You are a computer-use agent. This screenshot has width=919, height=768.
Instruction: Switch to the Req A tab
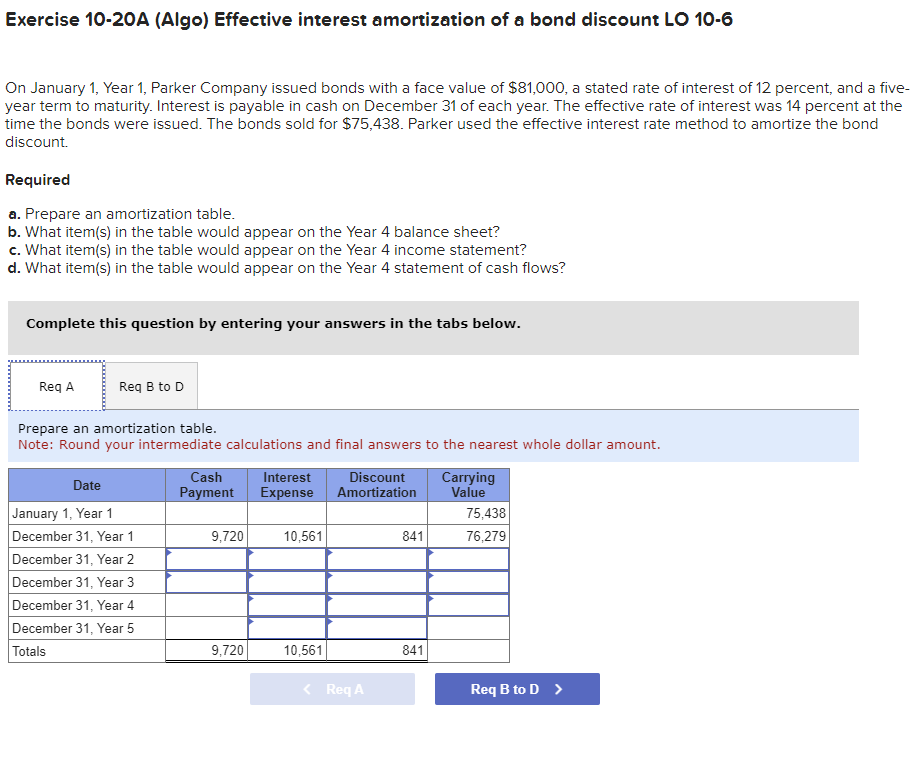55,385
